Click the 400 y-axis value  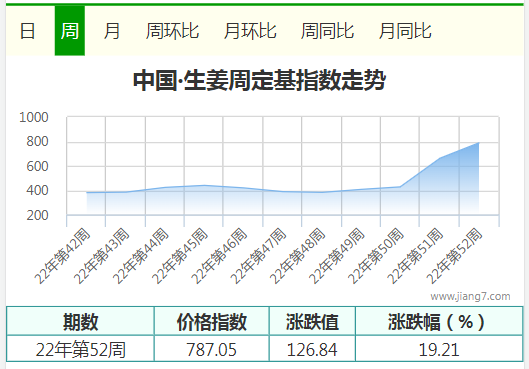pyautogui.click(x=37, y=191)
